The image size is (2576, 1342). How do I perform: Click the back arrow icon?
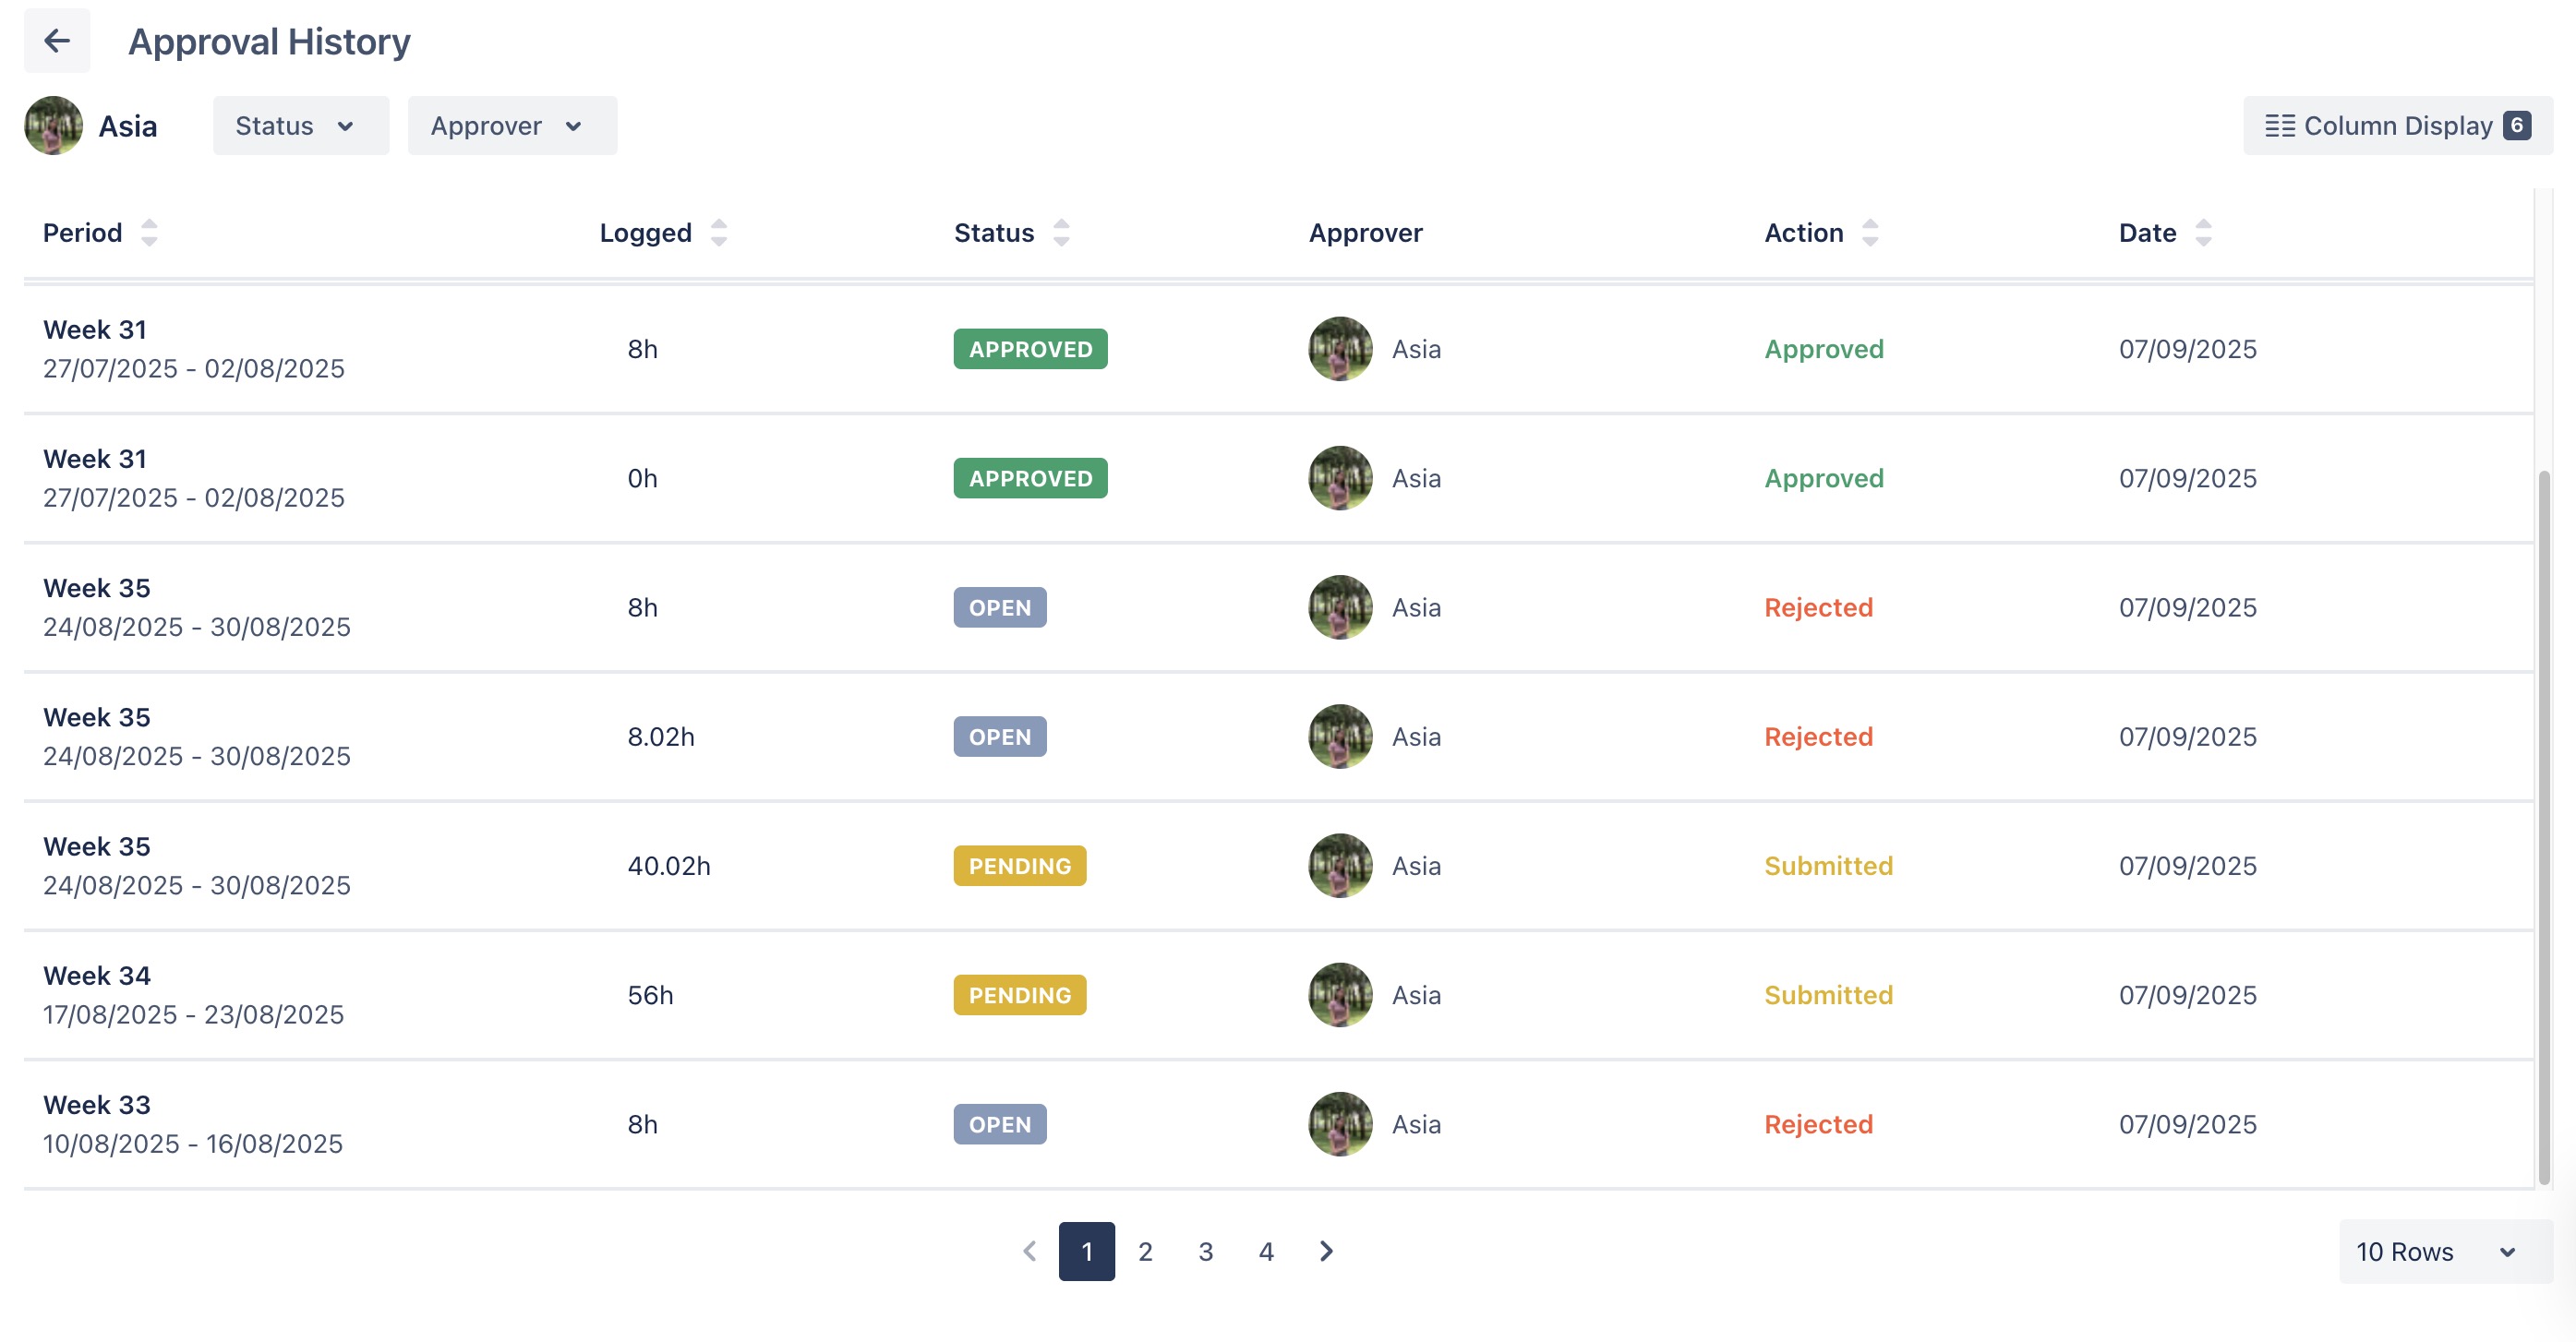pos(57,41)
